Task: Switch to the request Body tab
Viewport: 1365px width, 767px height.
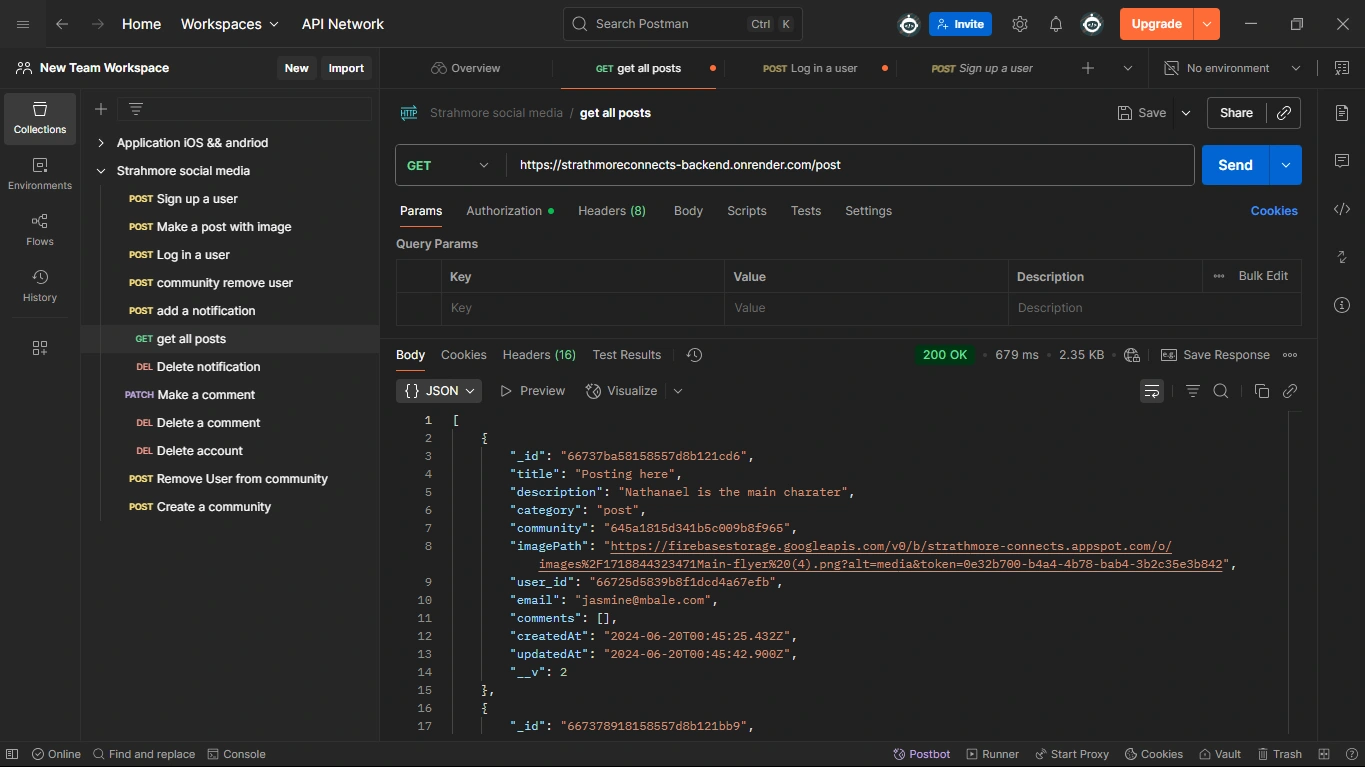Action: click(x=688, y=211)
